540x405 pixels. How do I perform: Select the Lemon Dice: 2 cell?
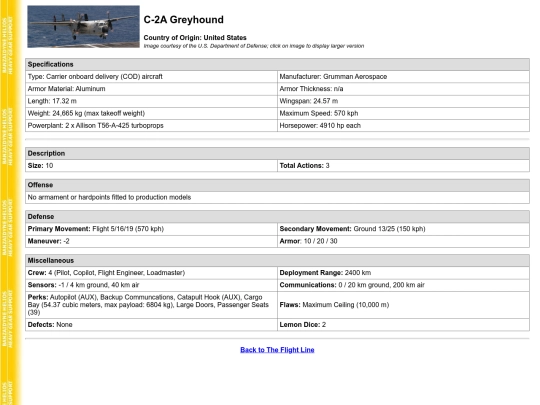[403, 325]
